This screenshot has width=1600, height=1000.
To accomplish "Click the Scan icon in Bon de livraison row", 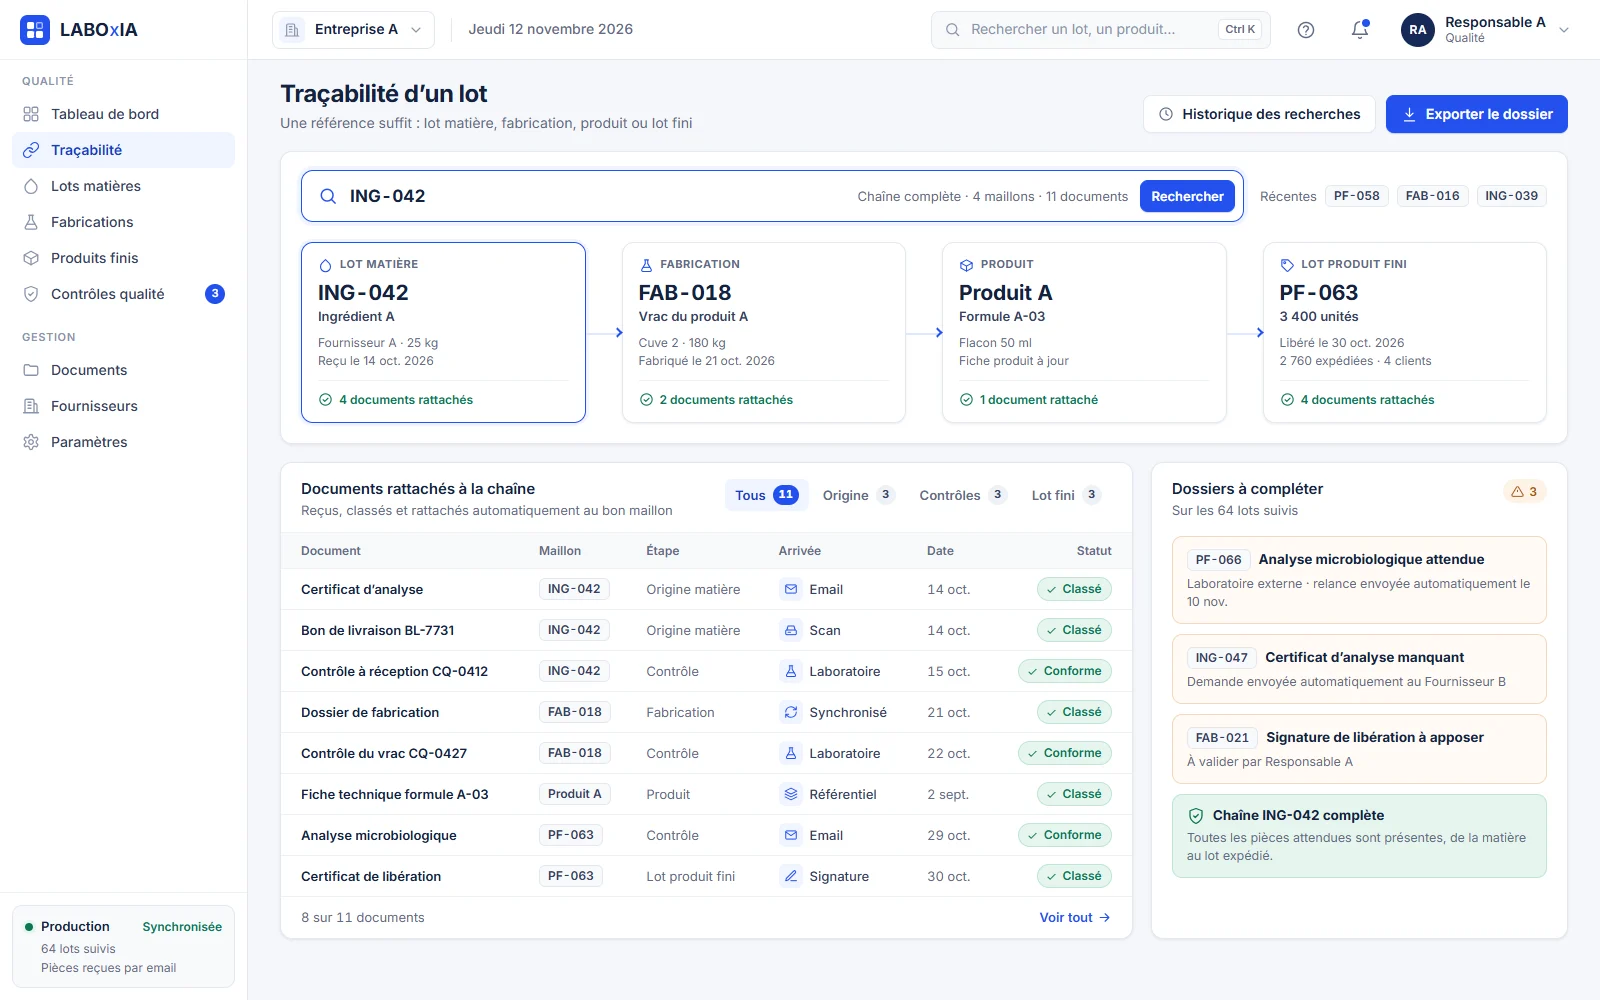I will point(791,630).
